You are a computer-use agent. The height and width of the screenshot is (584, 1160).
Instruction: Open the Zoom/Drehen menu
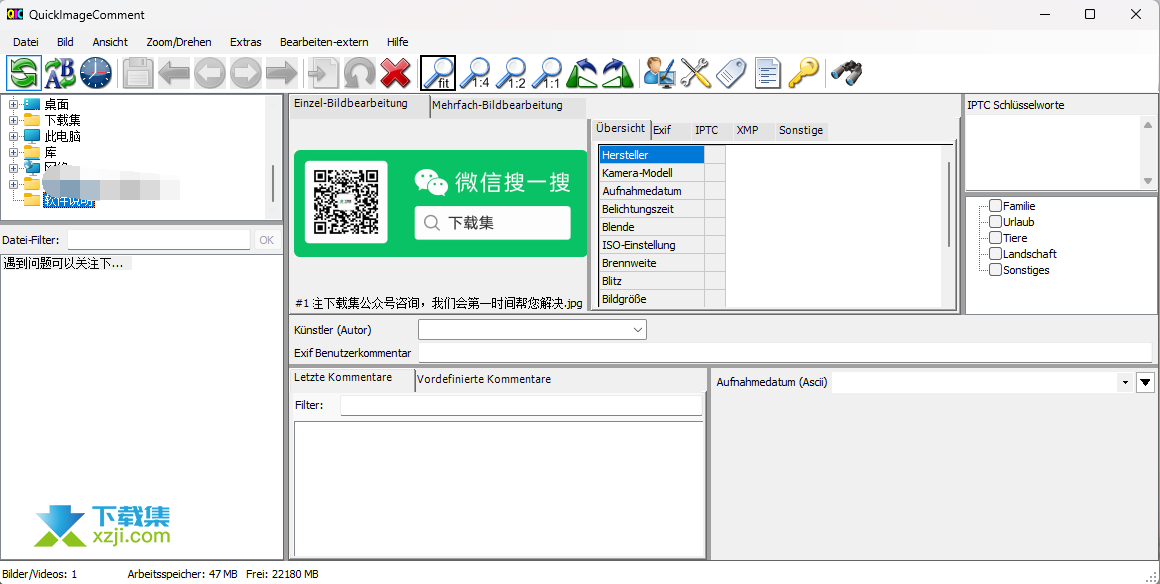coord(179,42)
